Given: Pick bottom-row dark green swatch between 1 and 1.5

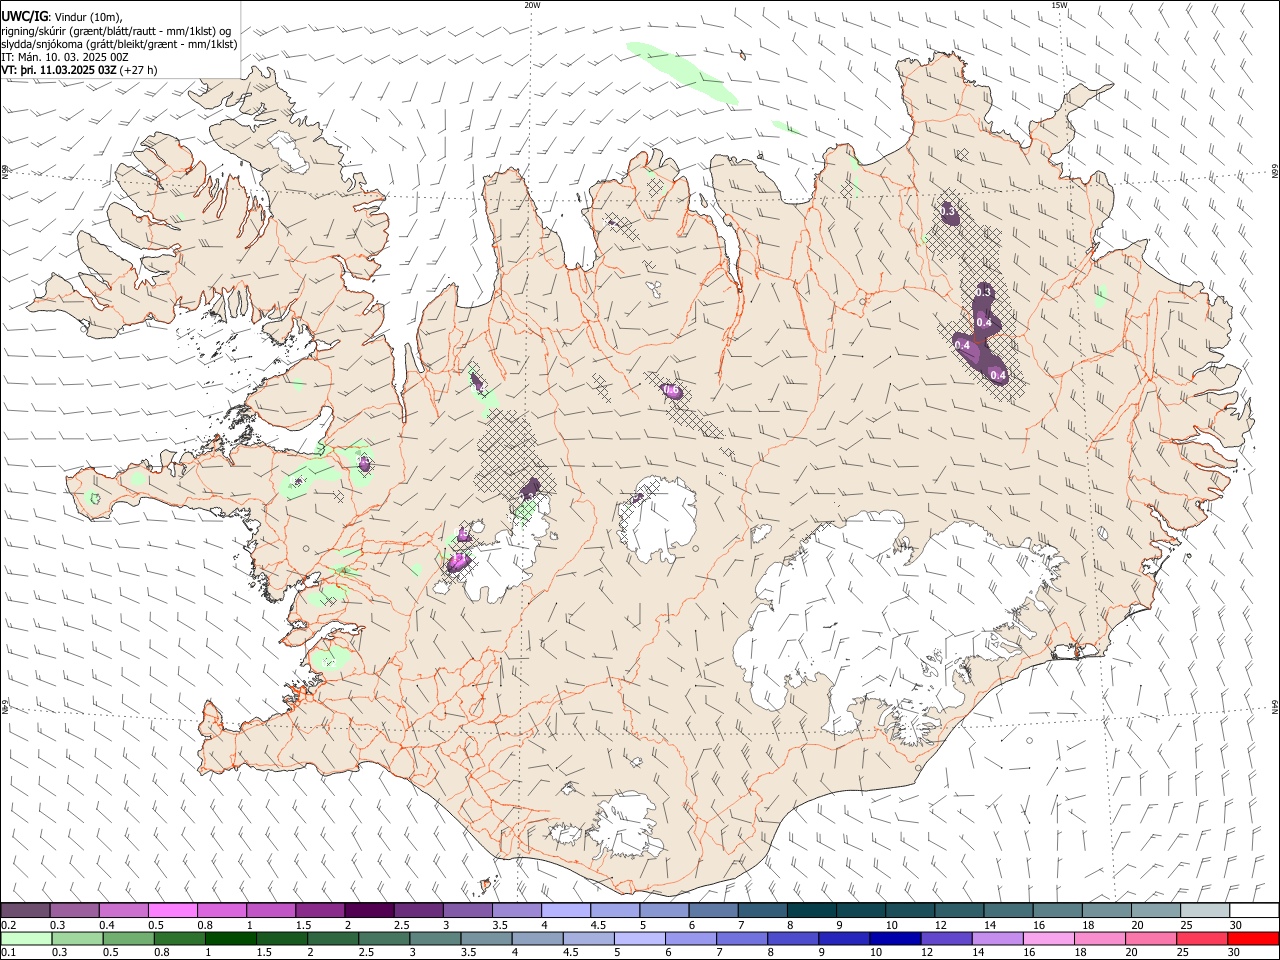Looking at the screenshot, I should pos(230,939).
